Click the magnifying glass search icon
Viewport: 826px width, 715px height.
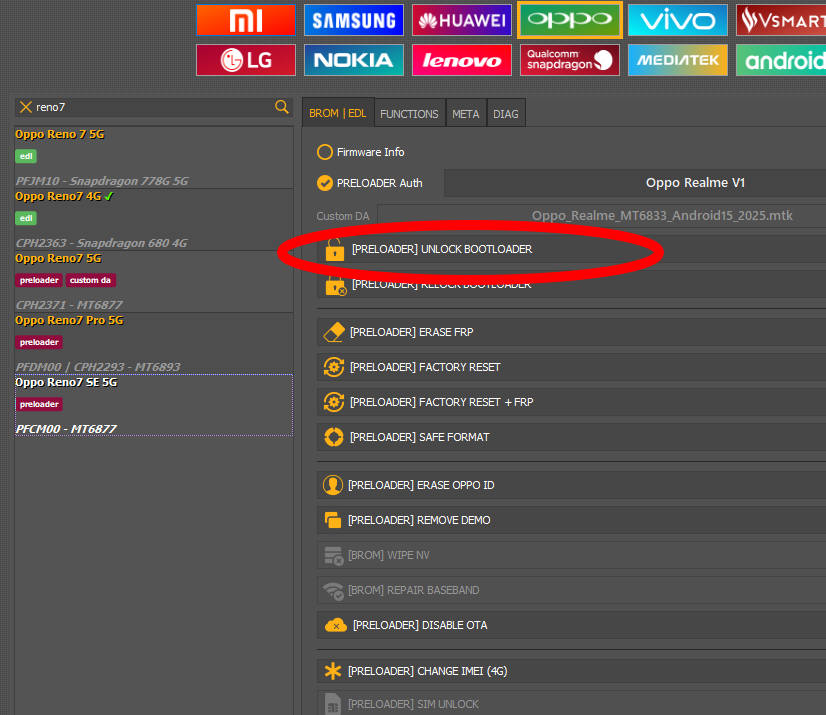point(282,107)
